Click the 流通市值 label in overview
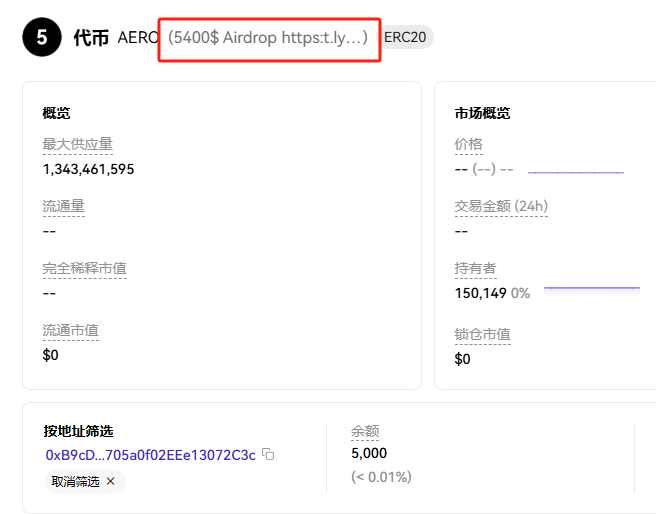The image size is (656, 514). [x=70, y=331]
